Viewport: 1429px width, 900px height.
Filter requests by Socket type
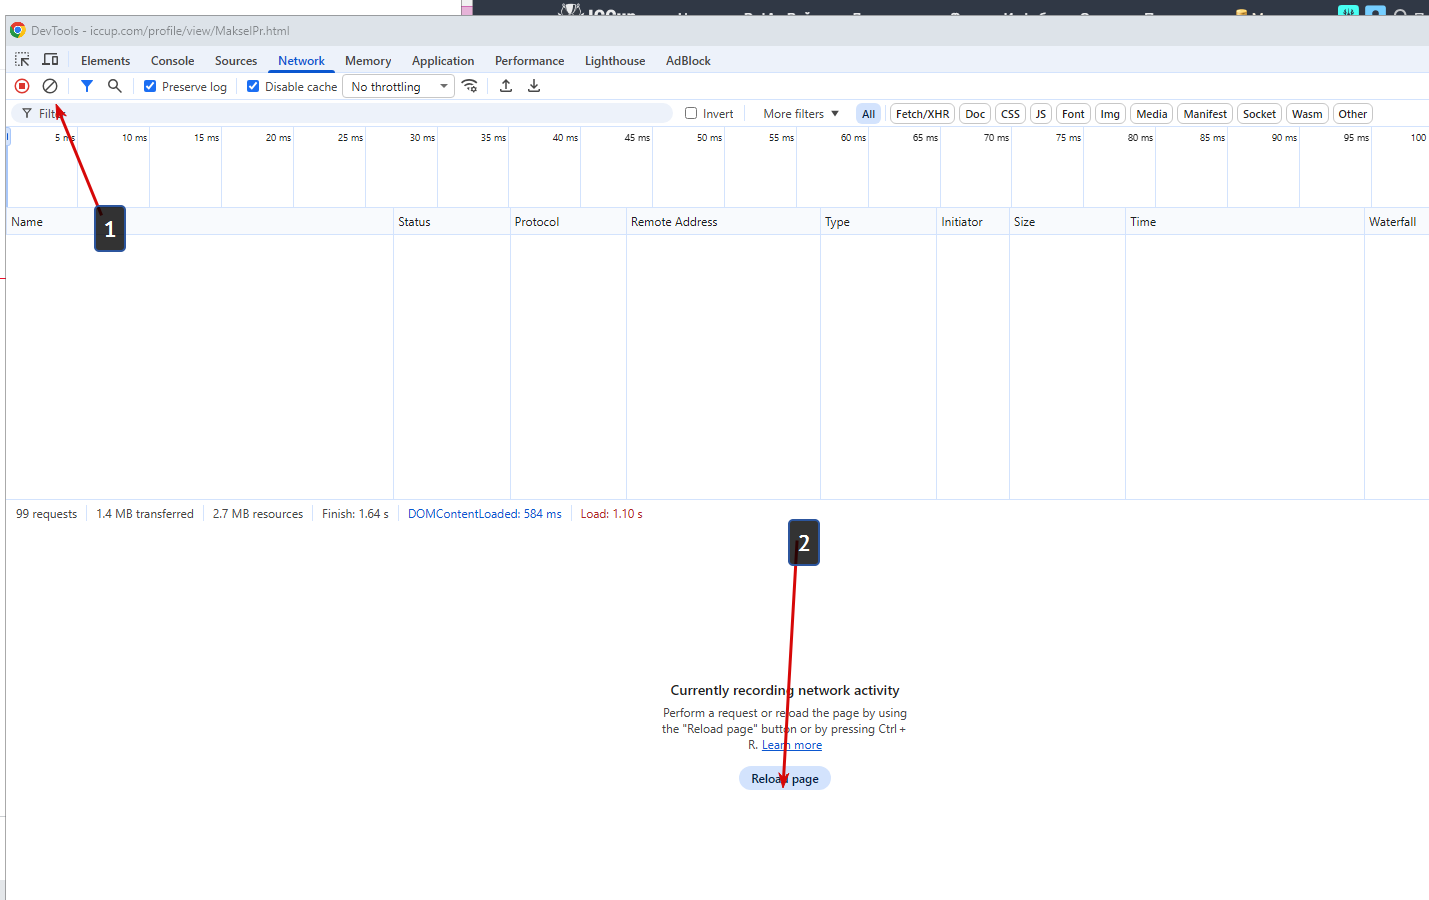pyautogui.click(x=1260, y=113)
